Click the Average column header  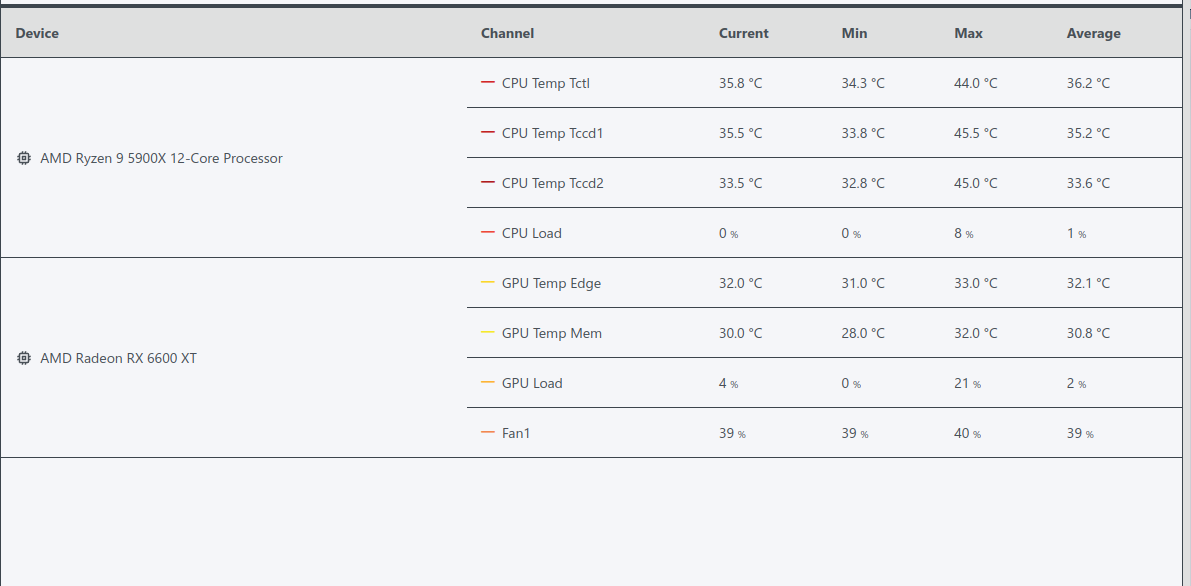[1094, 33]
